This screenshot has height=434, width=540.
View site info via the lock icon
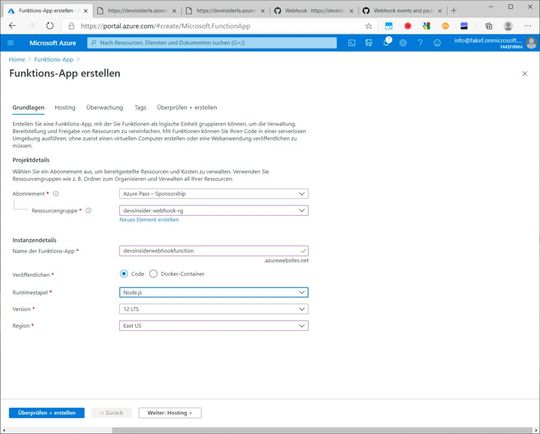click(71, 26)
